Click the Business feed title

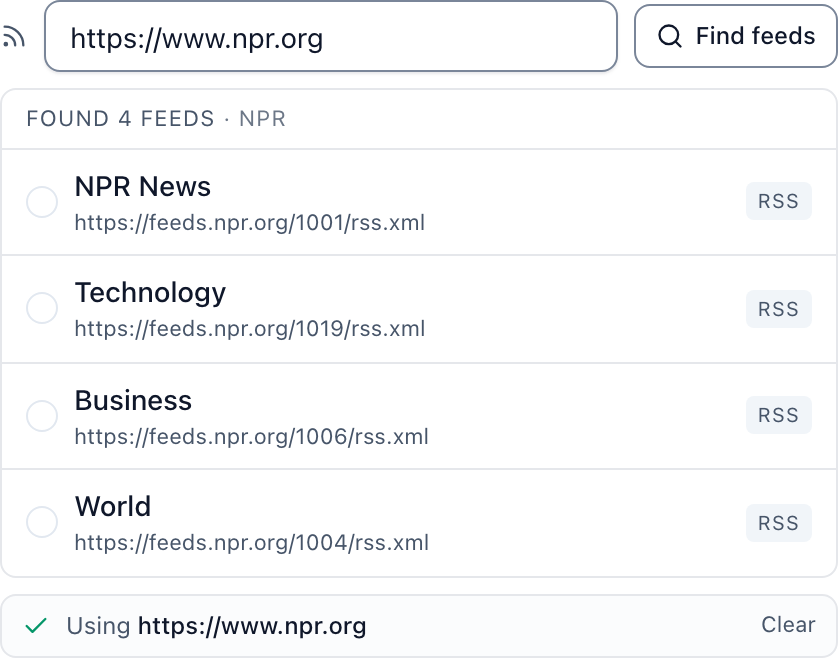coord(133,400)
